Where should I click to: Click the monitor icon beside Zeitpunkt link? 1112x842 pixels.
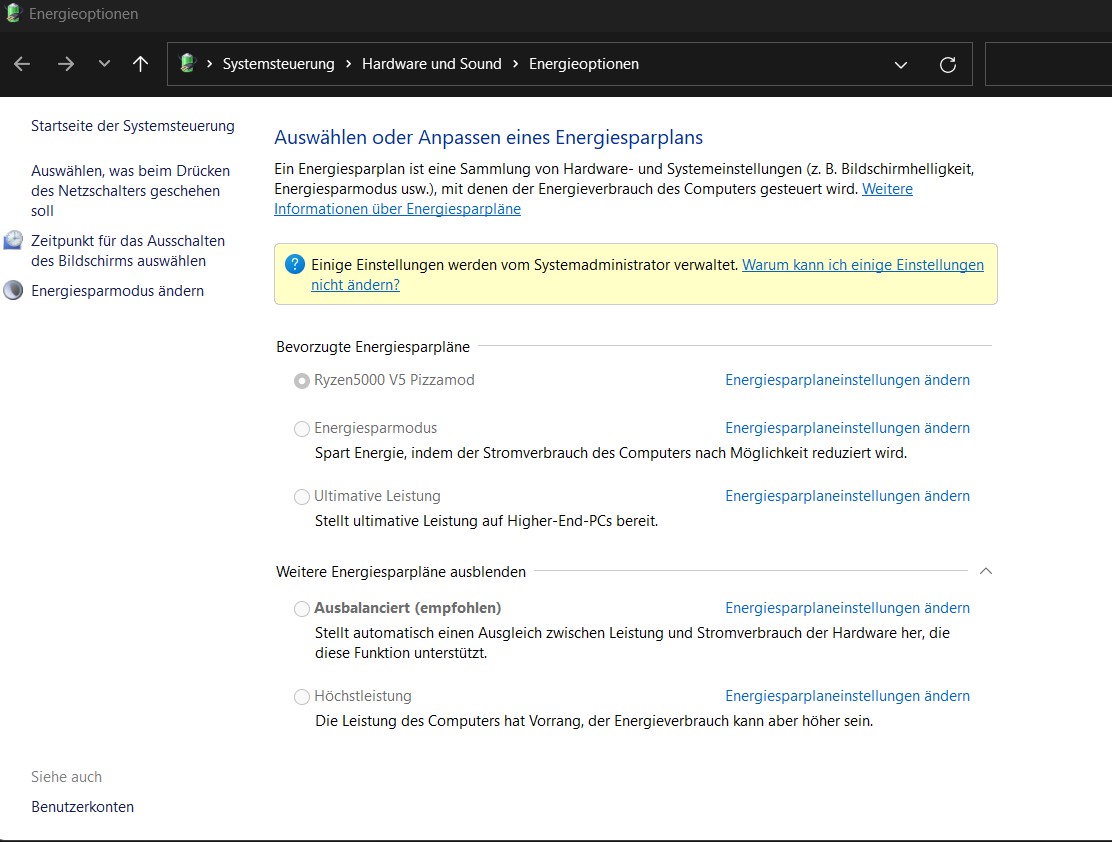tap(13, 240)
